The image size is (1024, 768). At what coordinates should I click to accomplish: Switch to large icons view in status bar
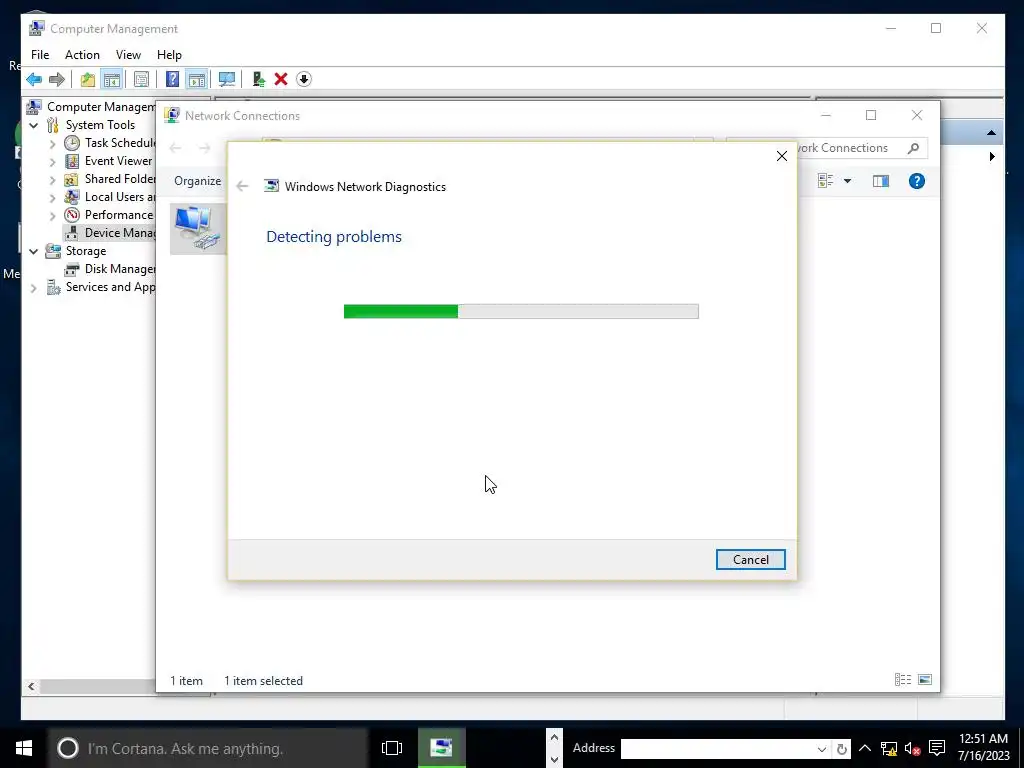(x=925, y=680)
